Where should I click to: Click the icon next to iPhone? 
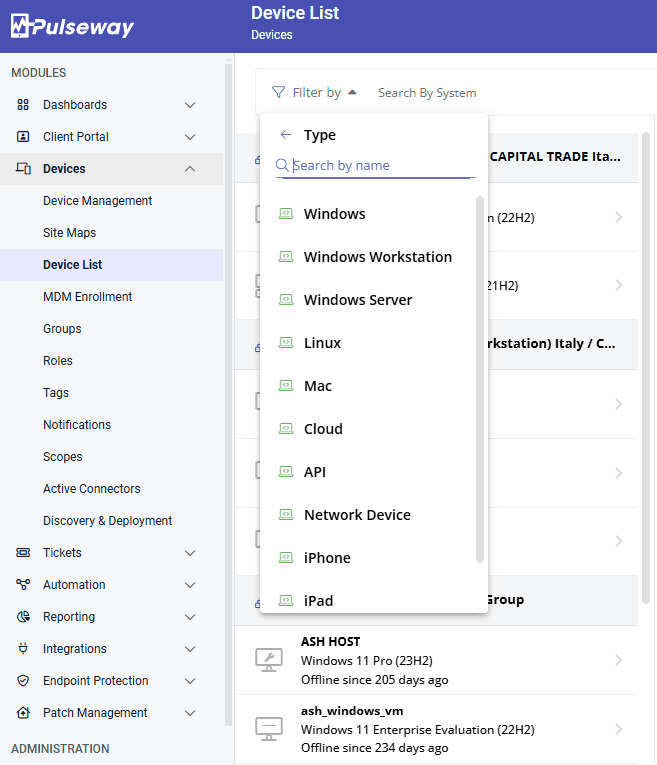point(286,557)
